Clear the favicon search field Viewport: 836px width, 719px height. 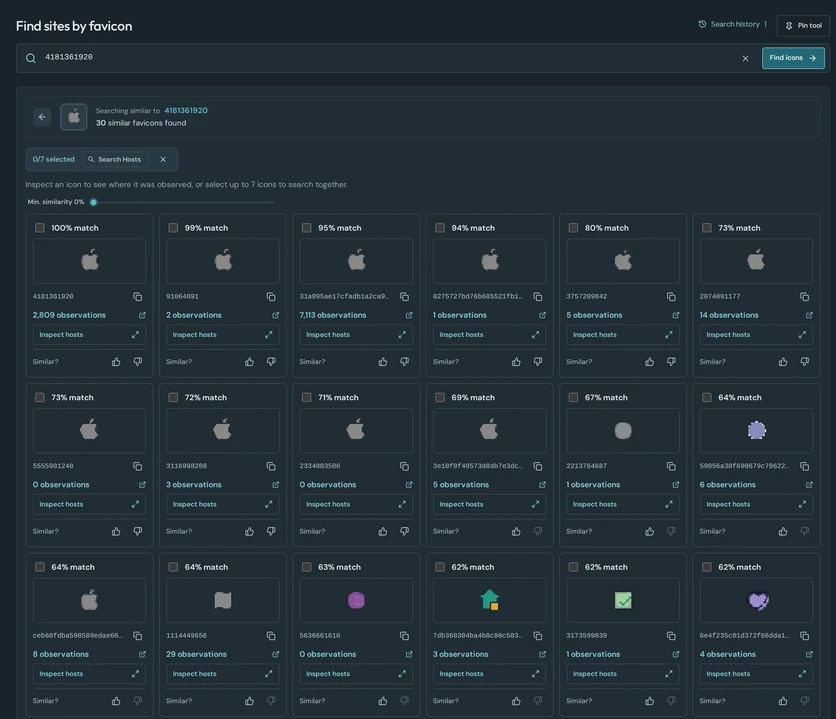[745, 58]
